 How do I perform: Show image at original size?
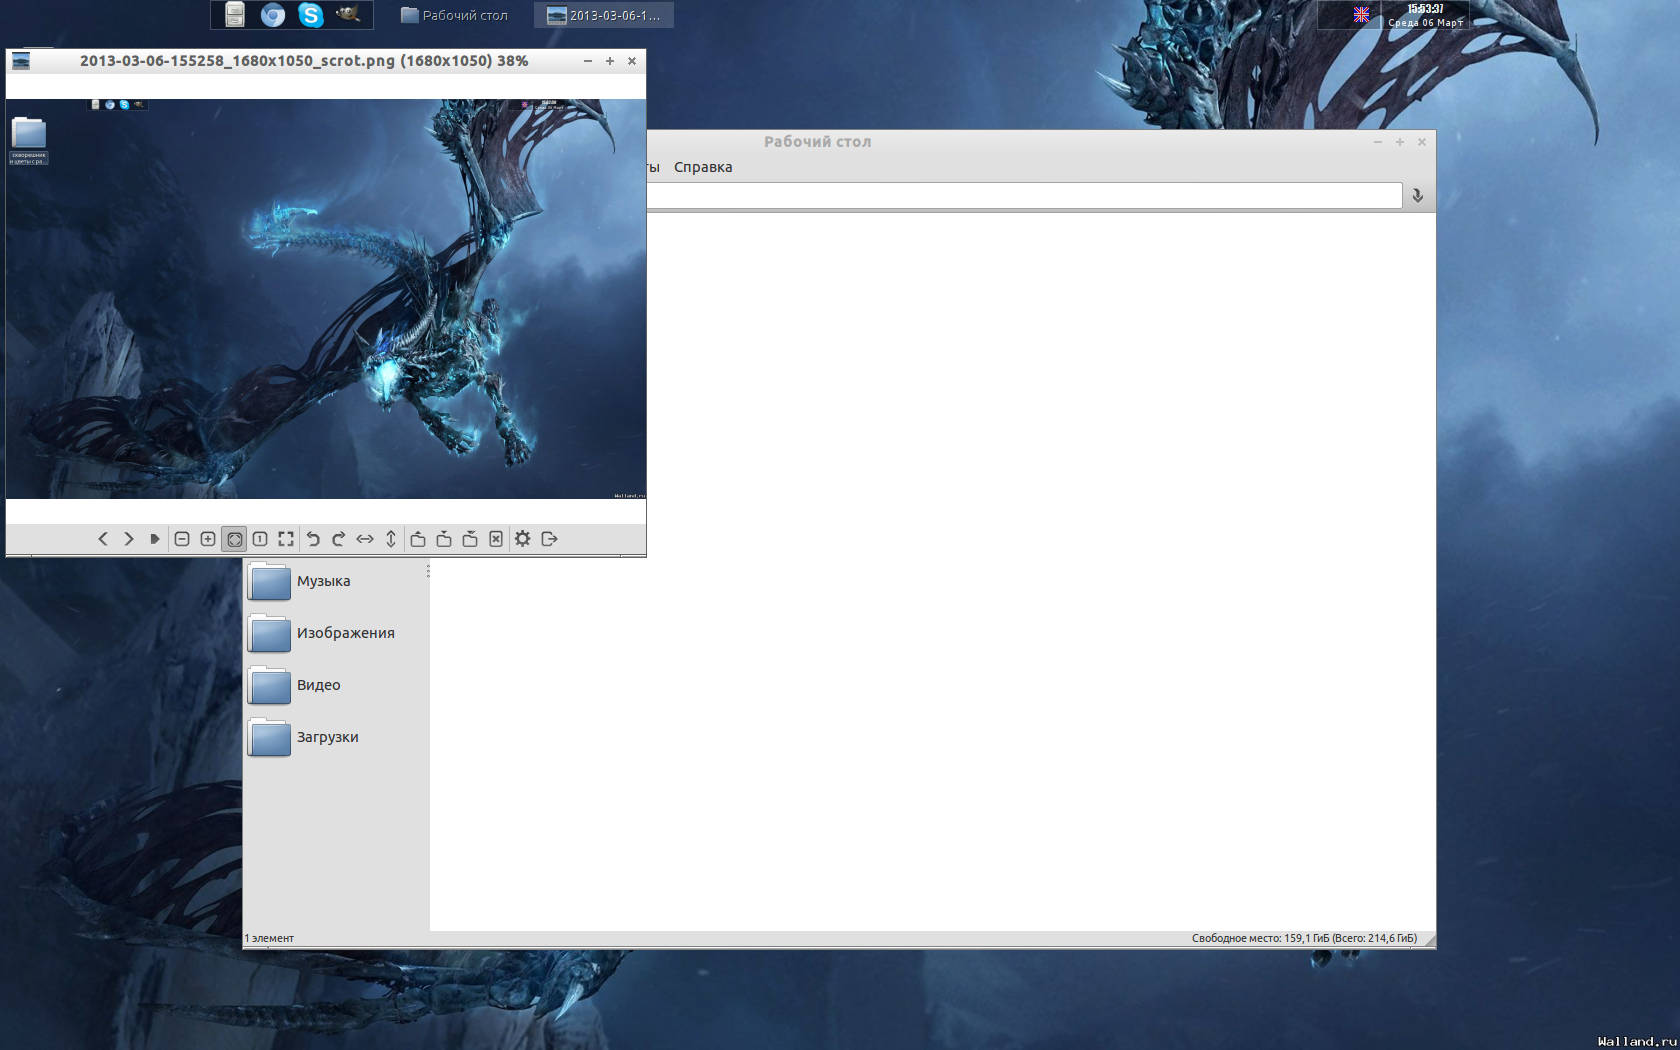[260, 539]
